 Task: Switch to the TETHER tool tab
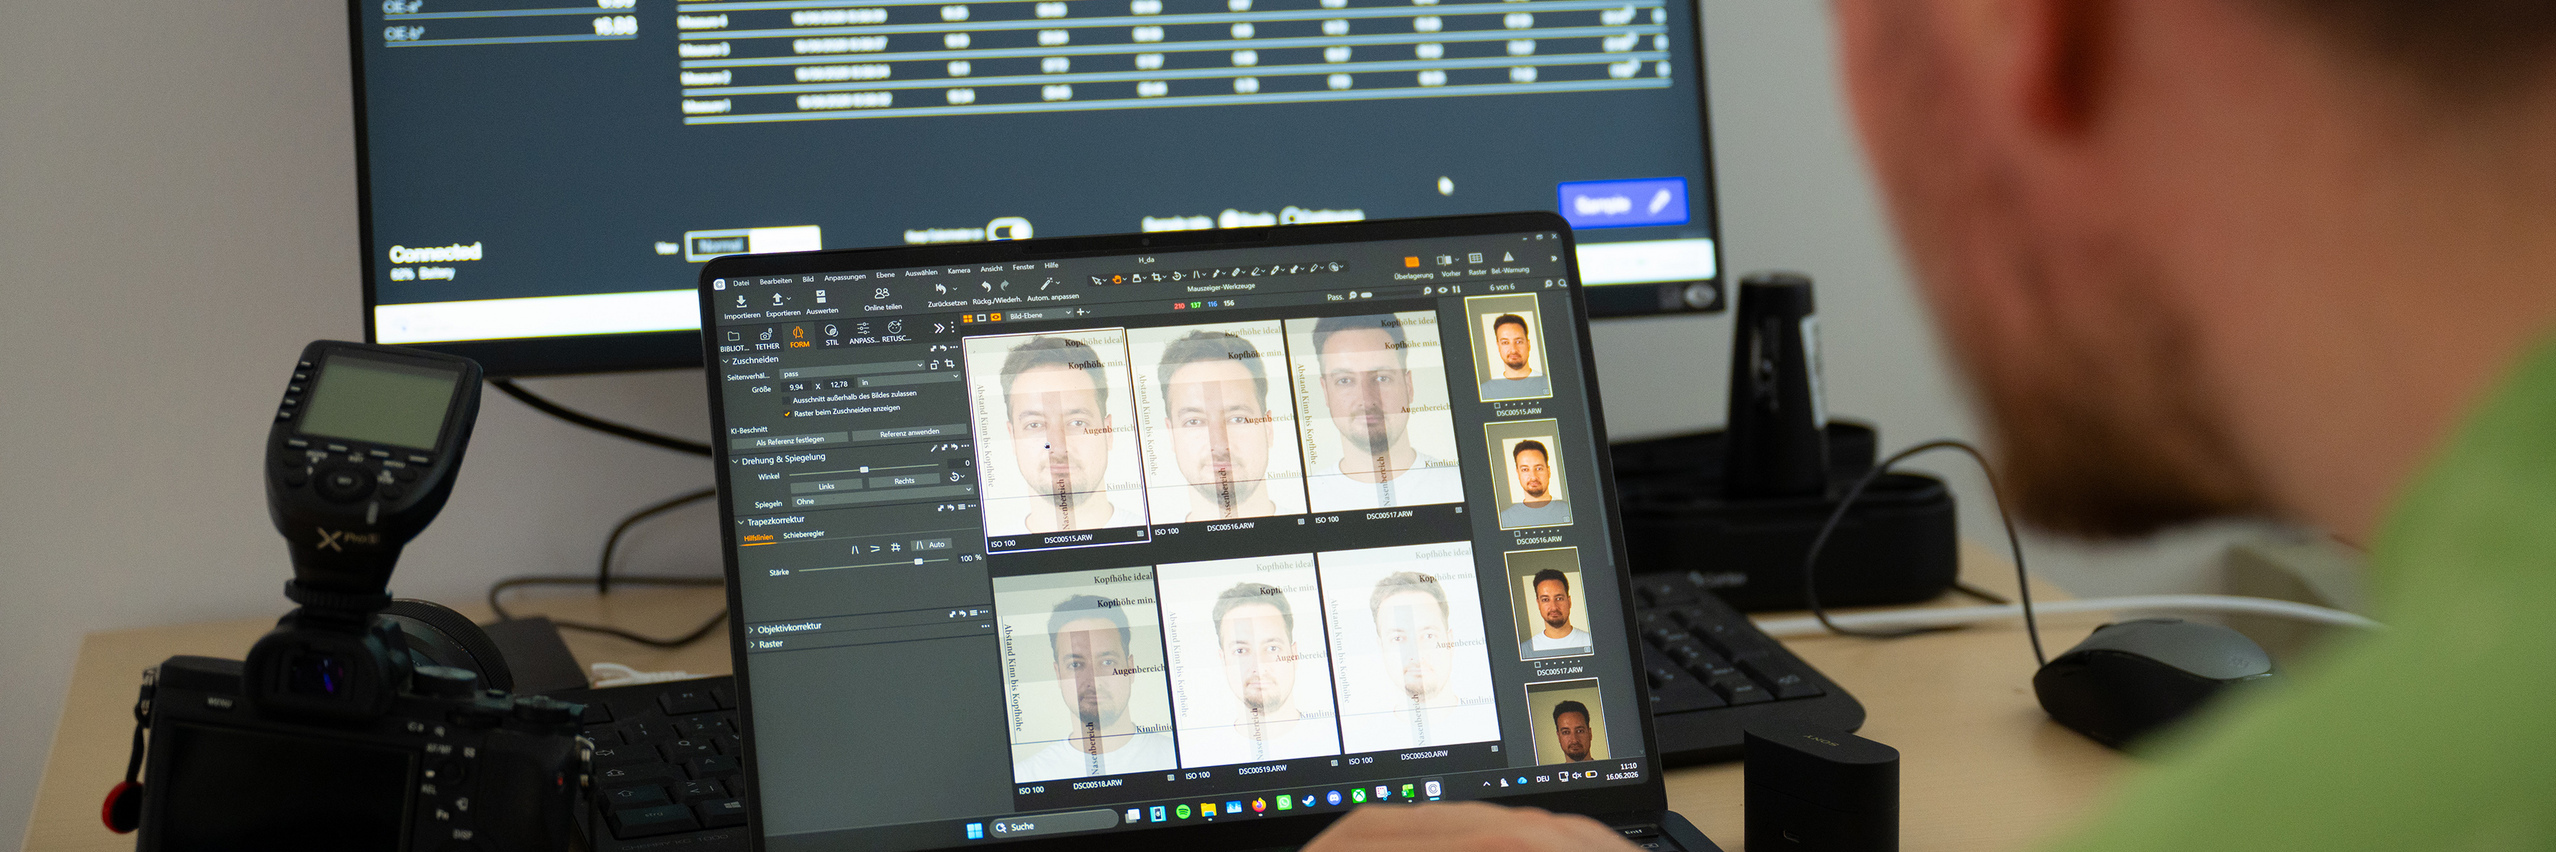(767, 339)
